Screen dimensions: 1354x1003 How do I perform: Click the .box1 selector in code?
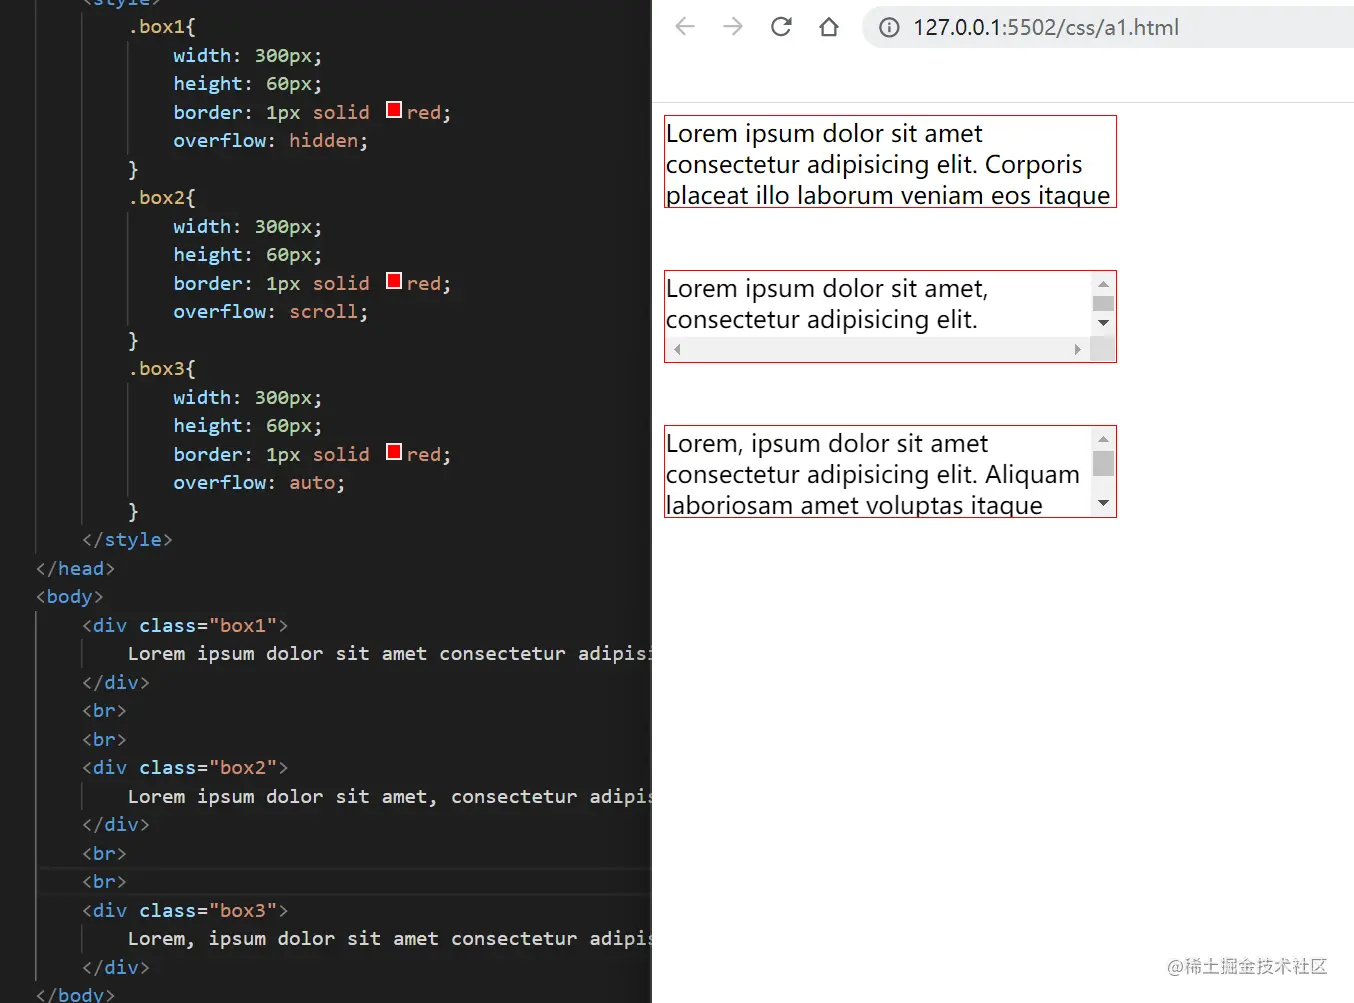click(162, 27)
